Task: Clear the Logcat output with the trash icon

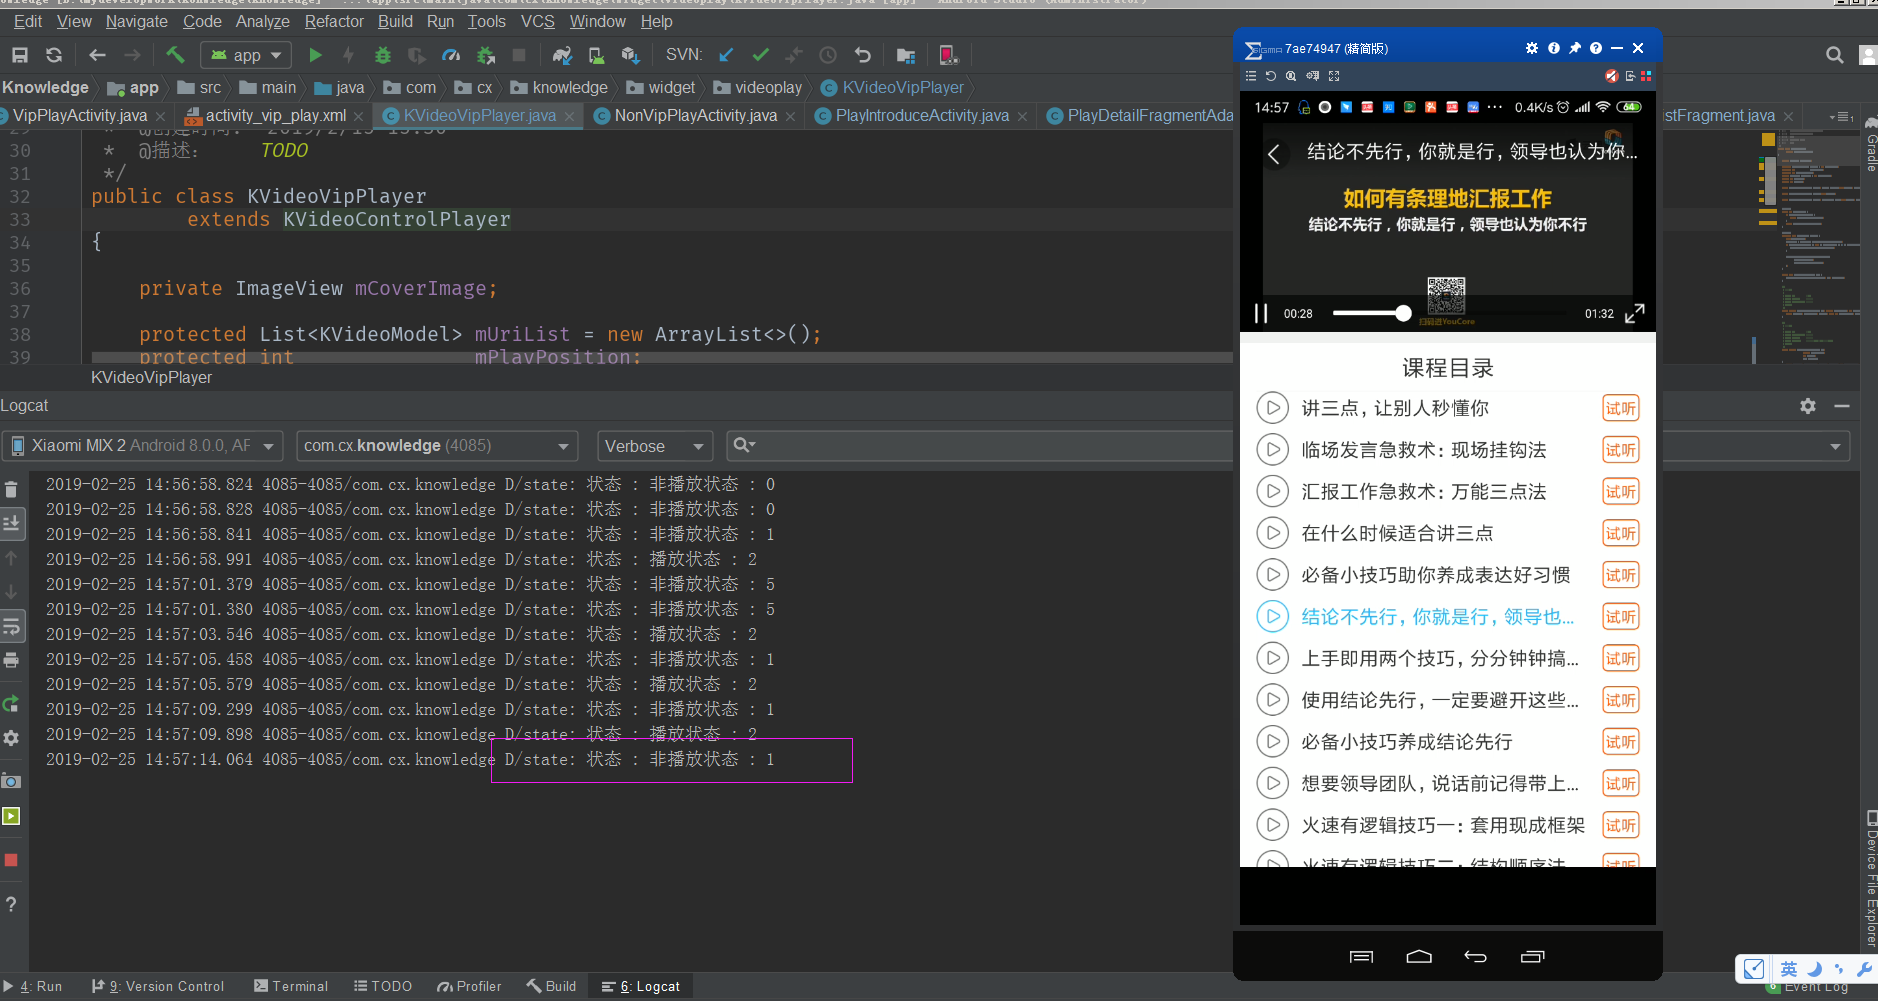Action: pos(12,487)
